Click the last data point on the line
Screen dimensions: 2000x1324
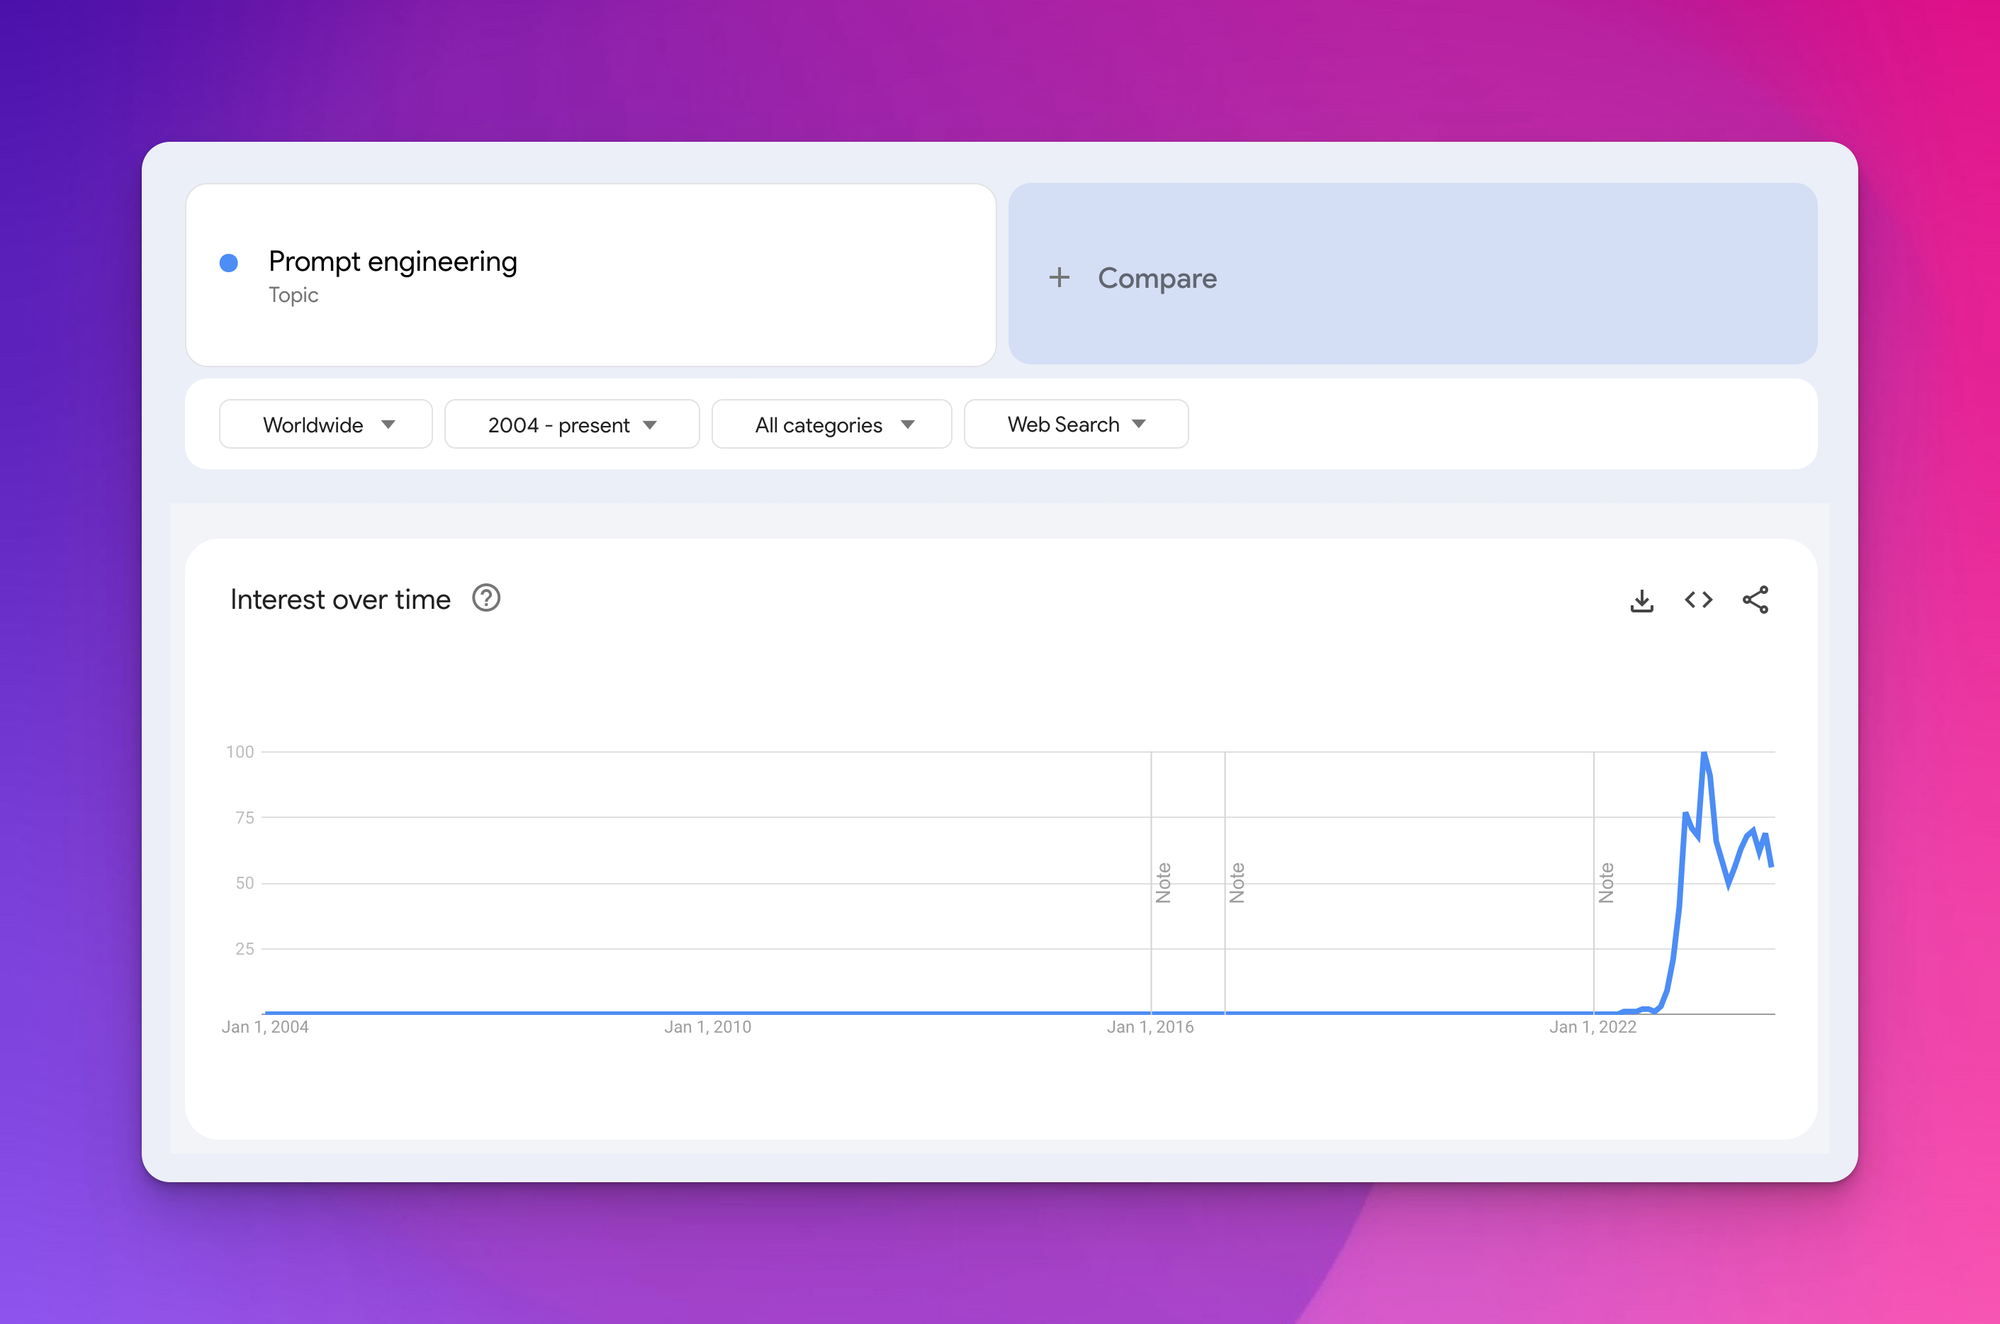[x=1771, y=865]
